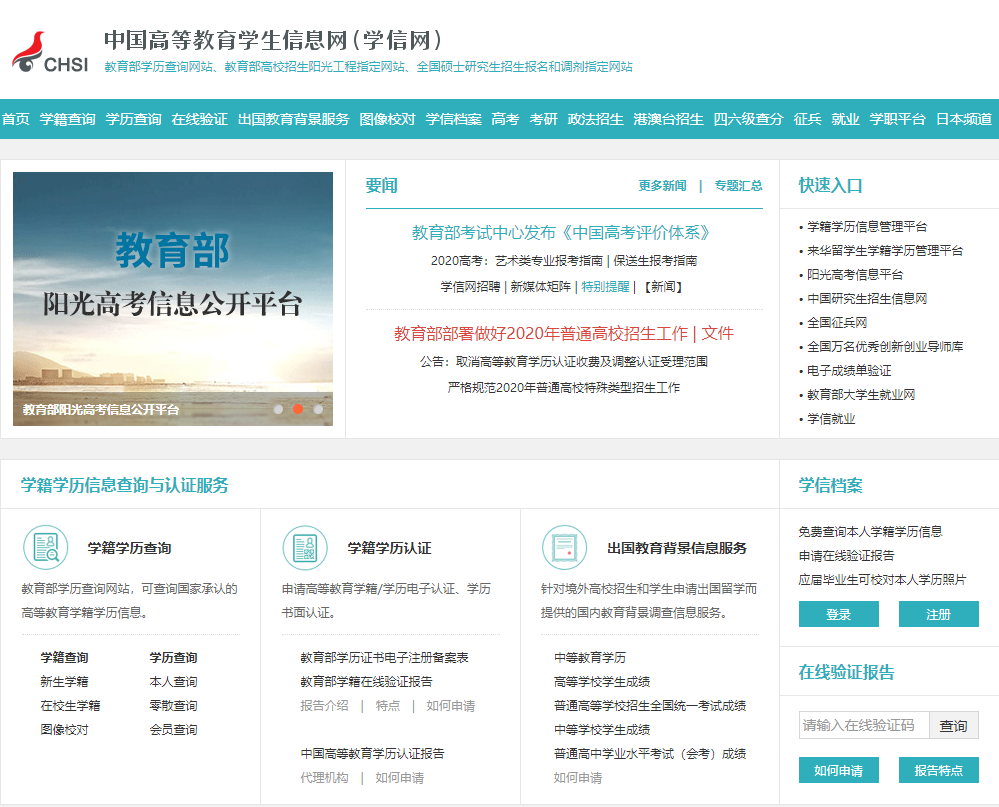Screen dimensions: 999x807
Task: Open the 更多新闻 link
Action: coord(662,186)
